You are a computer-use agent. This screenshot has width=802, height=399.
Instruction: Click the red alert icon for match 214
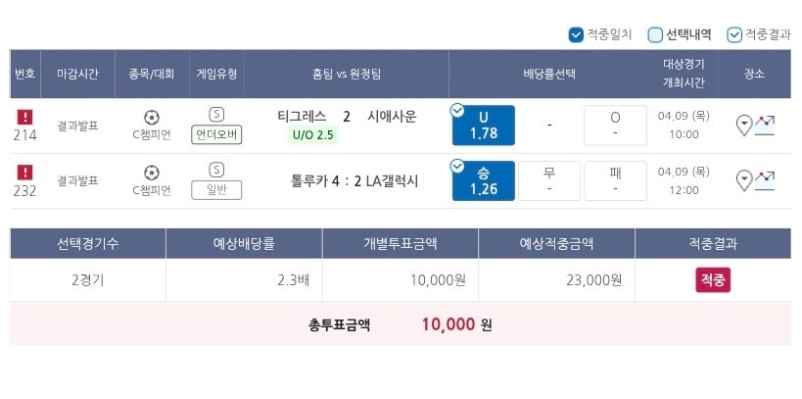tap(25, 117)
